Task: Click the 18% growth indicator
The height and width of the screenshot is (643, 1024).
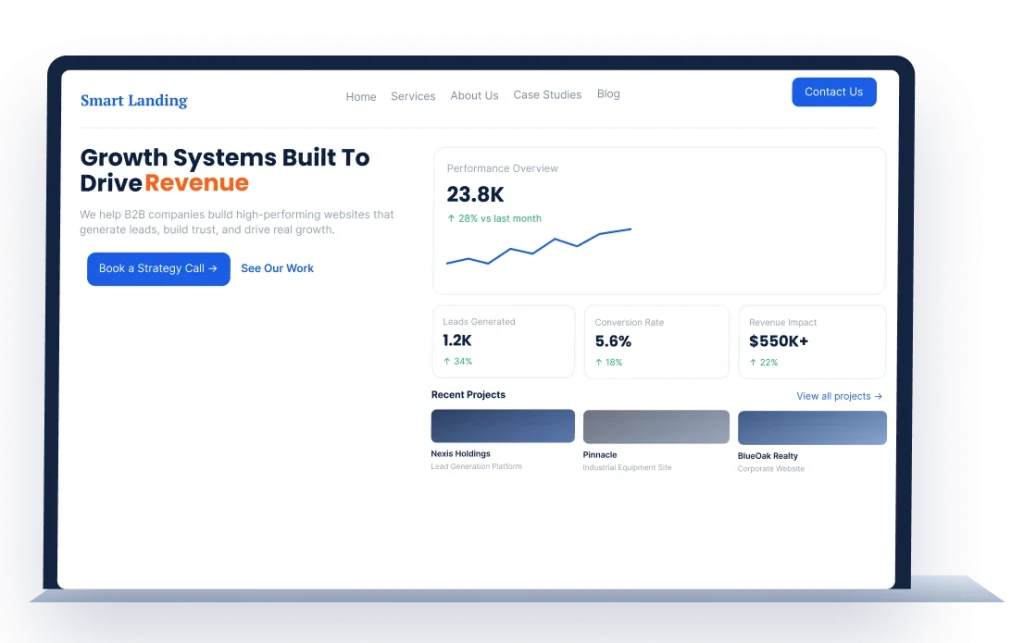Action: pos(609,362)
